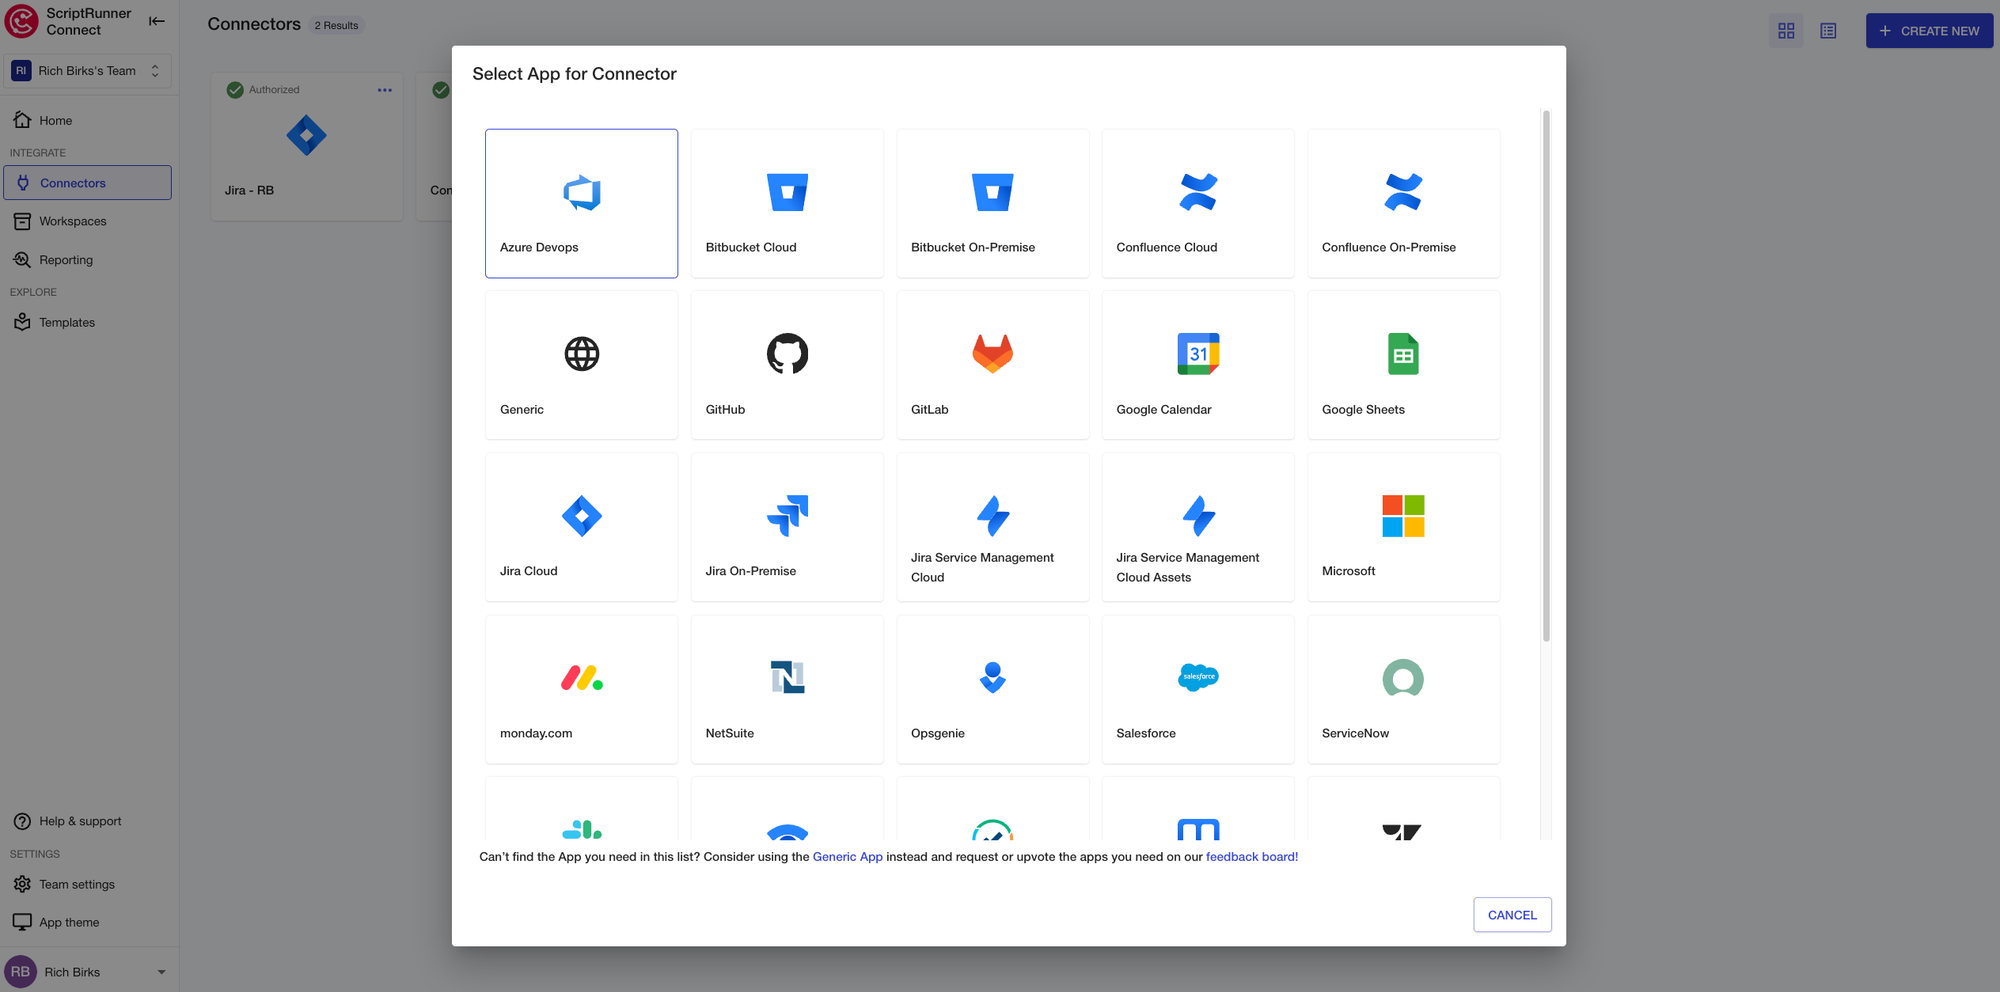The height and width of the screenshot is (992, 2000).
Task: Click the Salesforce label text
Action: [x=1146, y=733]
